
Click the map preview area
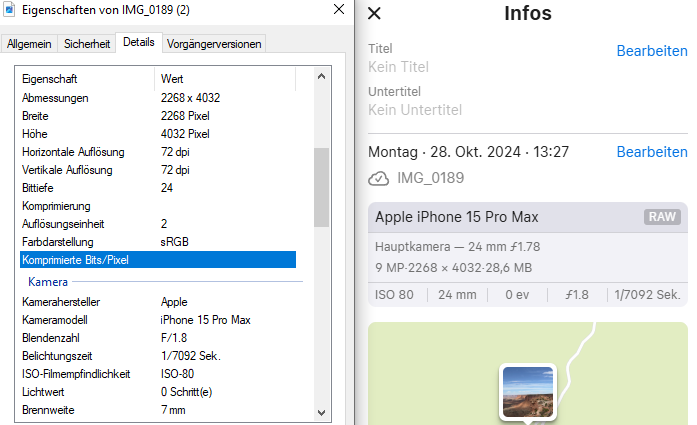[x=620, y=370]
